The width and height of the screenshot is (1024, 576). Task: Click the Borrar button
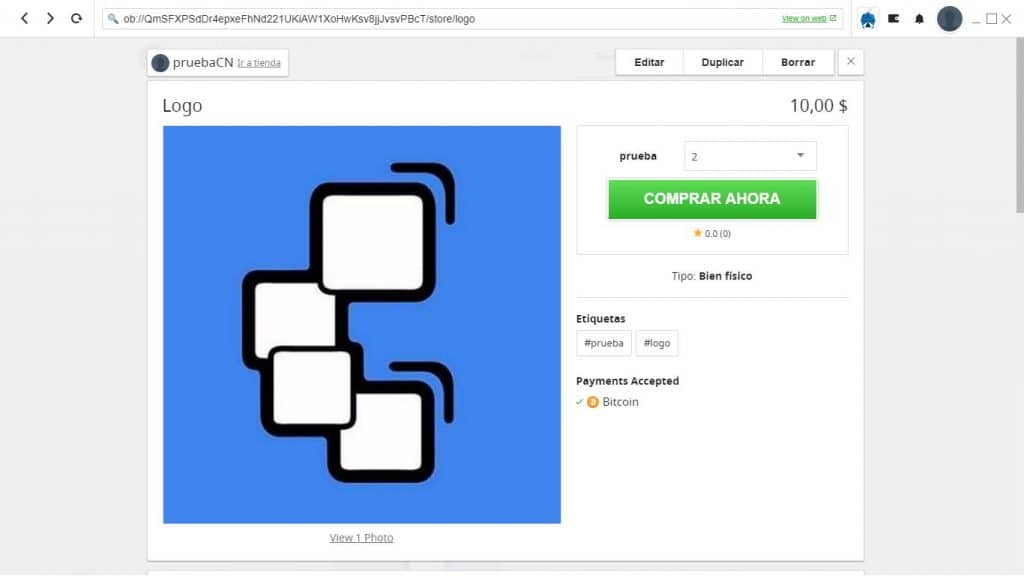[798, 62]
